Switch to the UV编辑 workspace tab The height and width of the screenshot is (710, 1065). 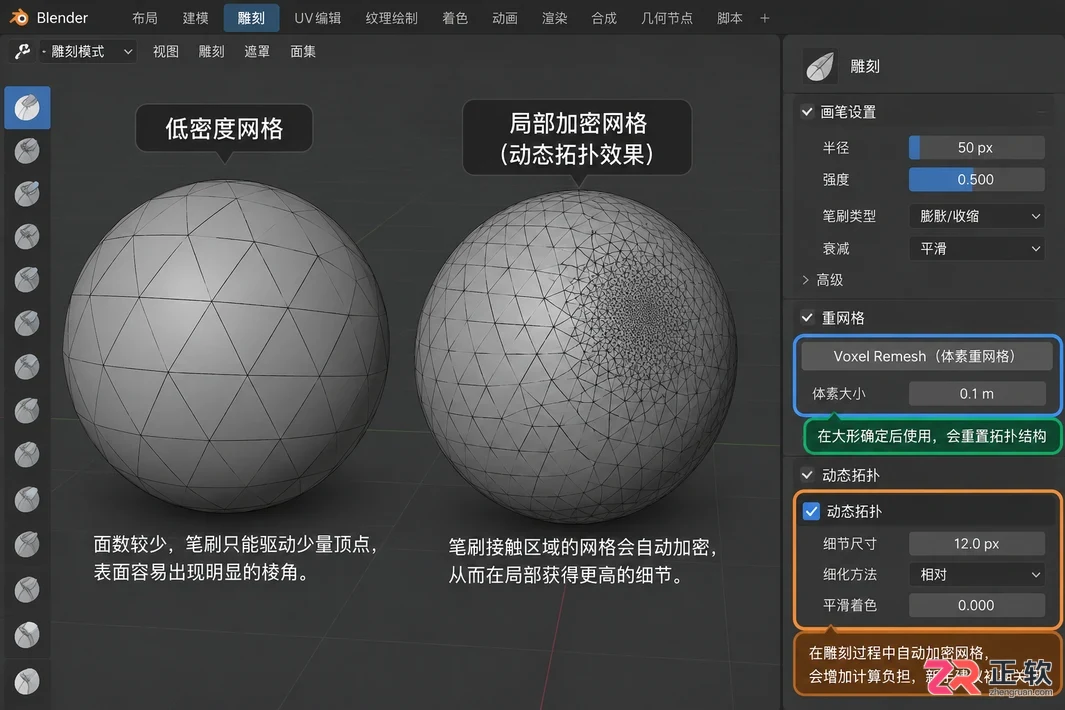coord(318,18)
